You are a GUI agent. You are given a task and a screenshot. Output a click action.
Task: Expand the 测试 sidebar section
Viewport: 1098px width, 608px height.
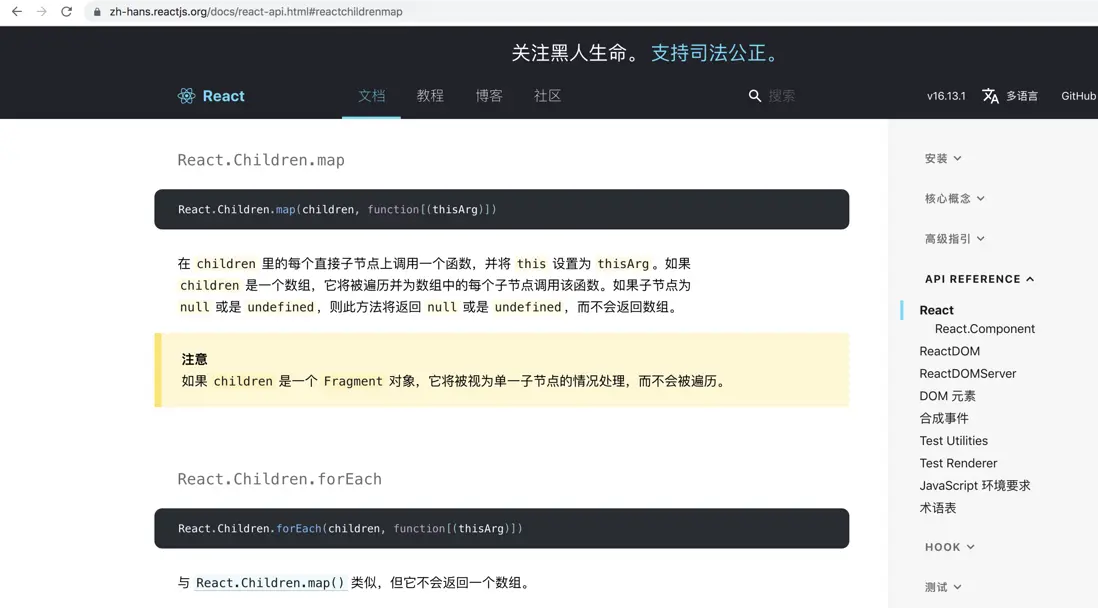943,587
